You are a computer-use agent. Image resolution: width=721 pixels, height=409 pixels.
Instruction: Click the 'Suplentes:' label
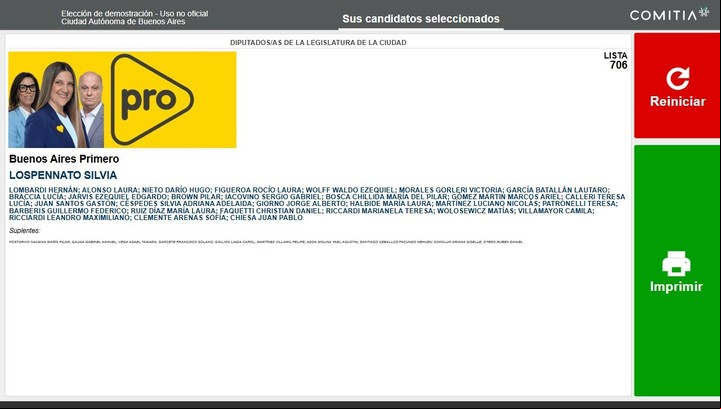coord(24,230)
